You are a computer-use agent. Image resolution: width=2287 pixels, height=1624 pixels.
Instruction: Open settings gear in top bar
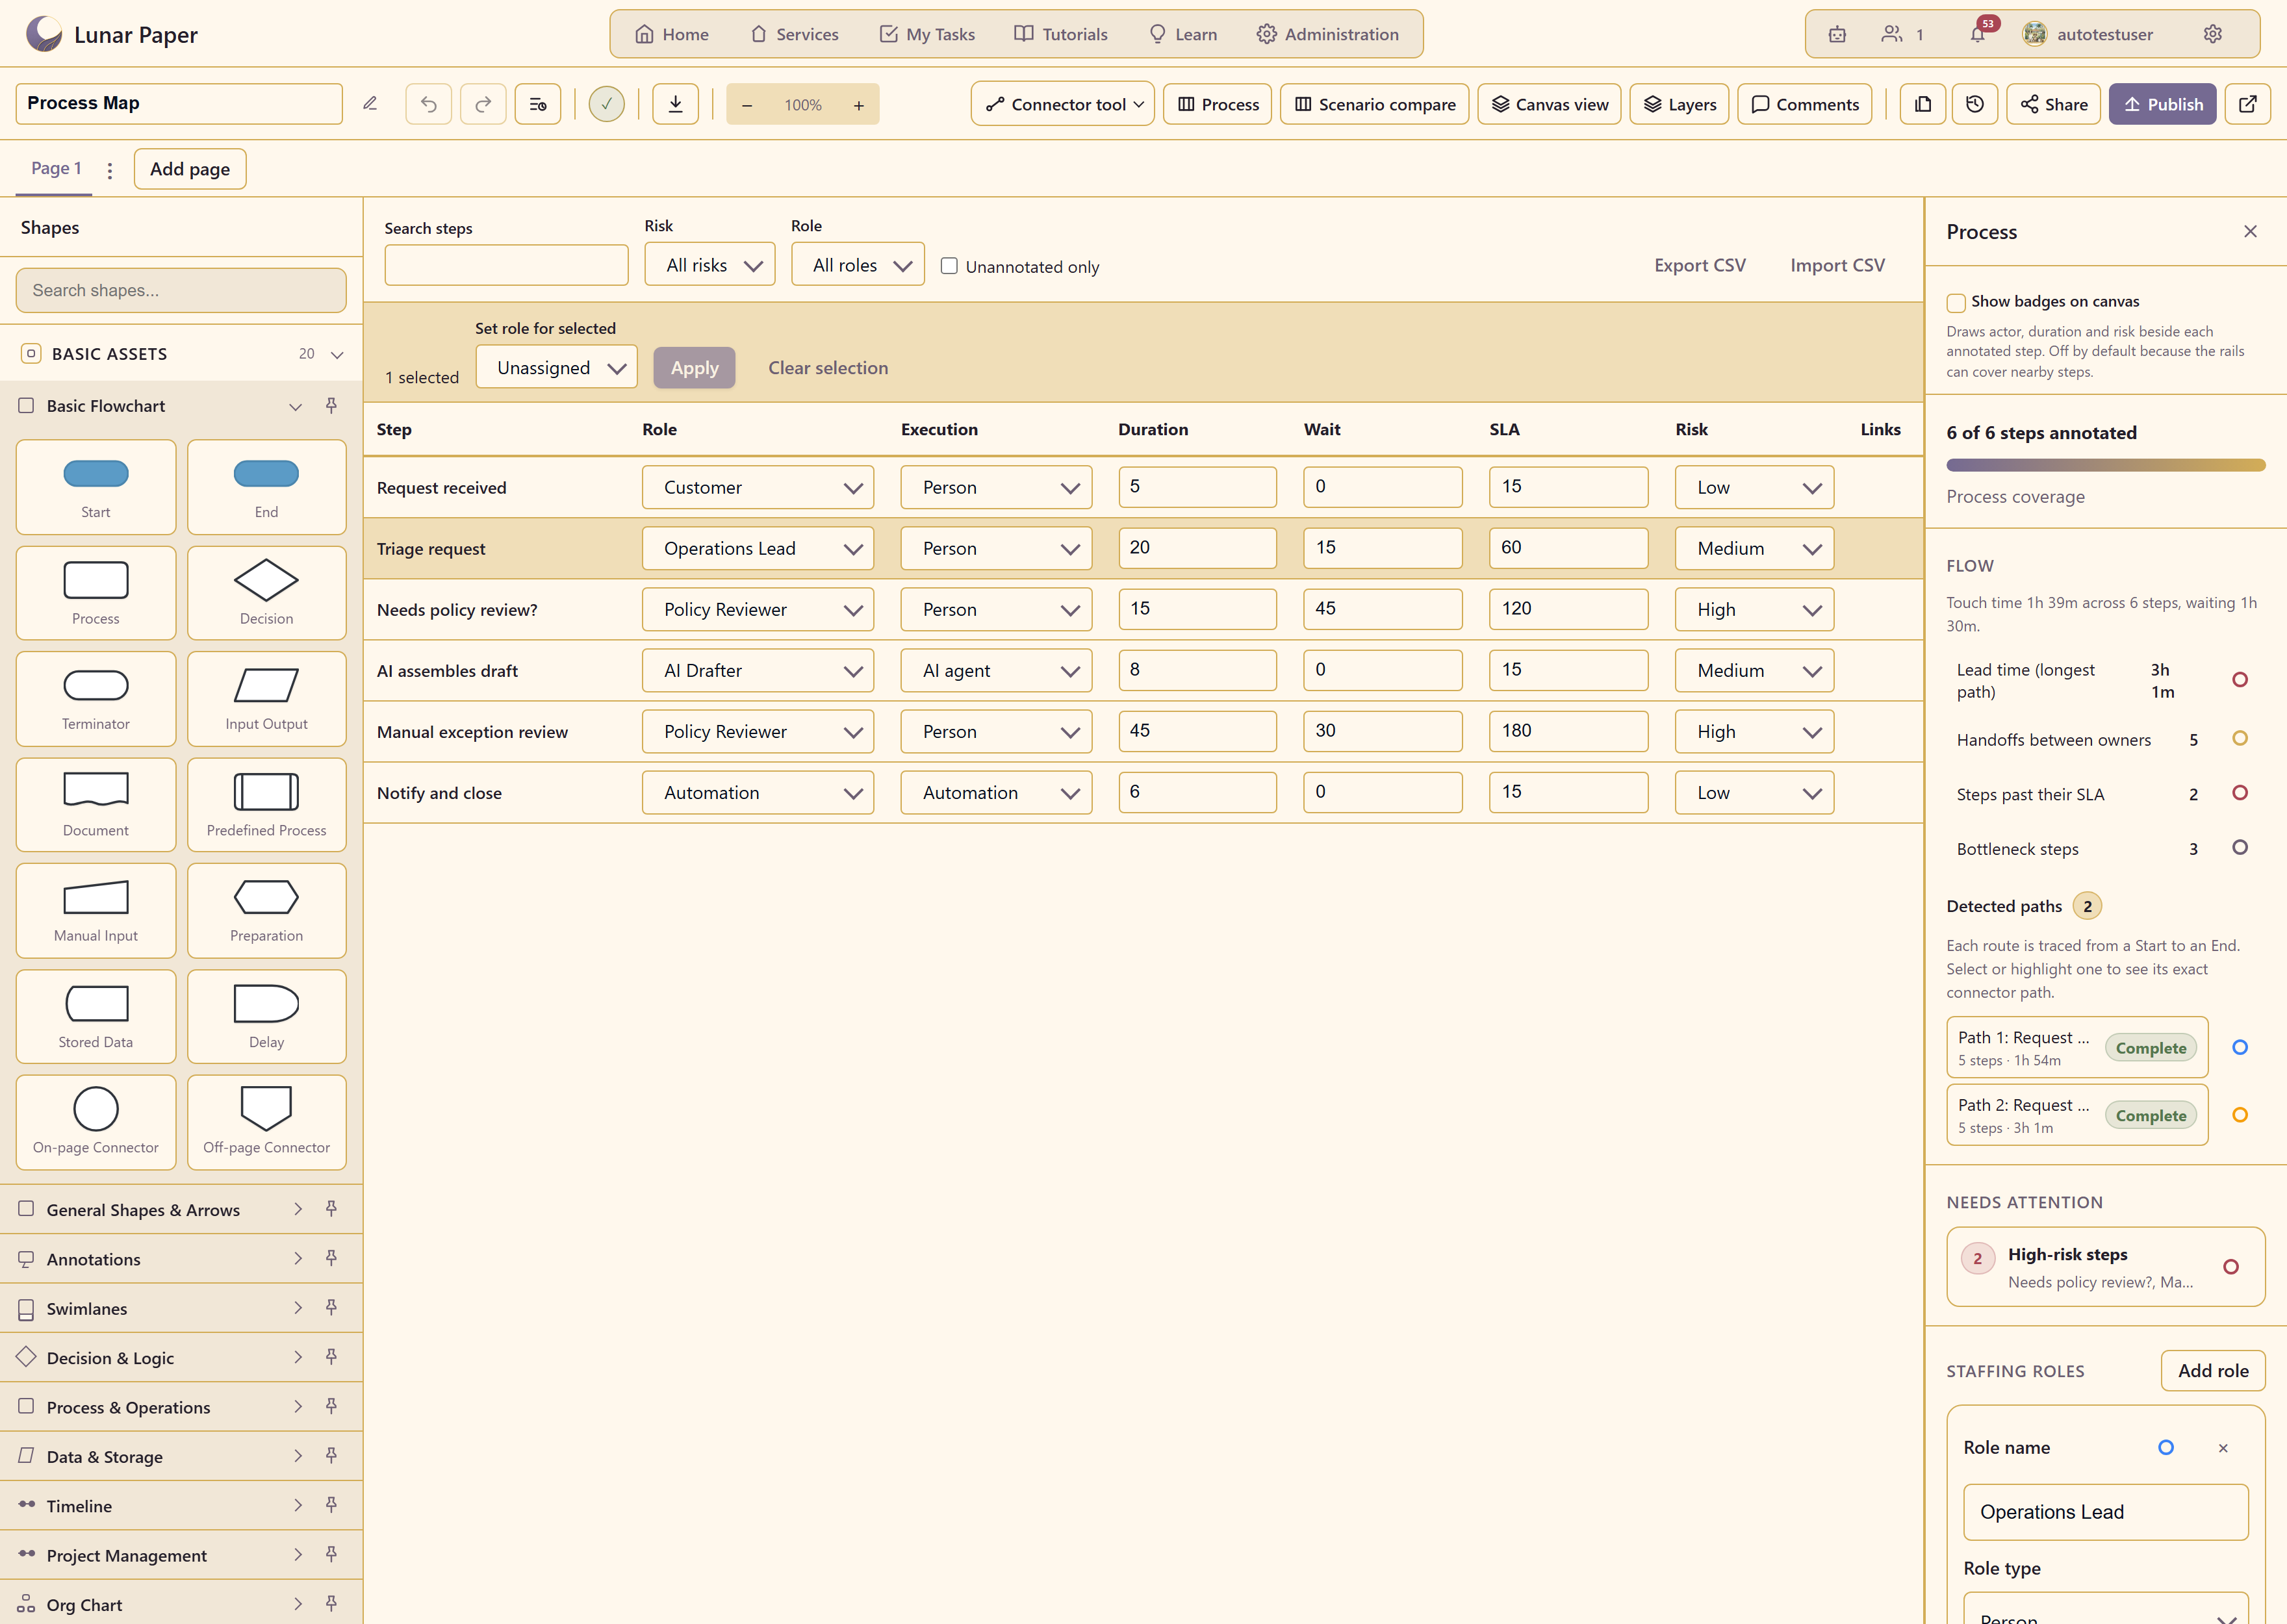[2213, 34]
